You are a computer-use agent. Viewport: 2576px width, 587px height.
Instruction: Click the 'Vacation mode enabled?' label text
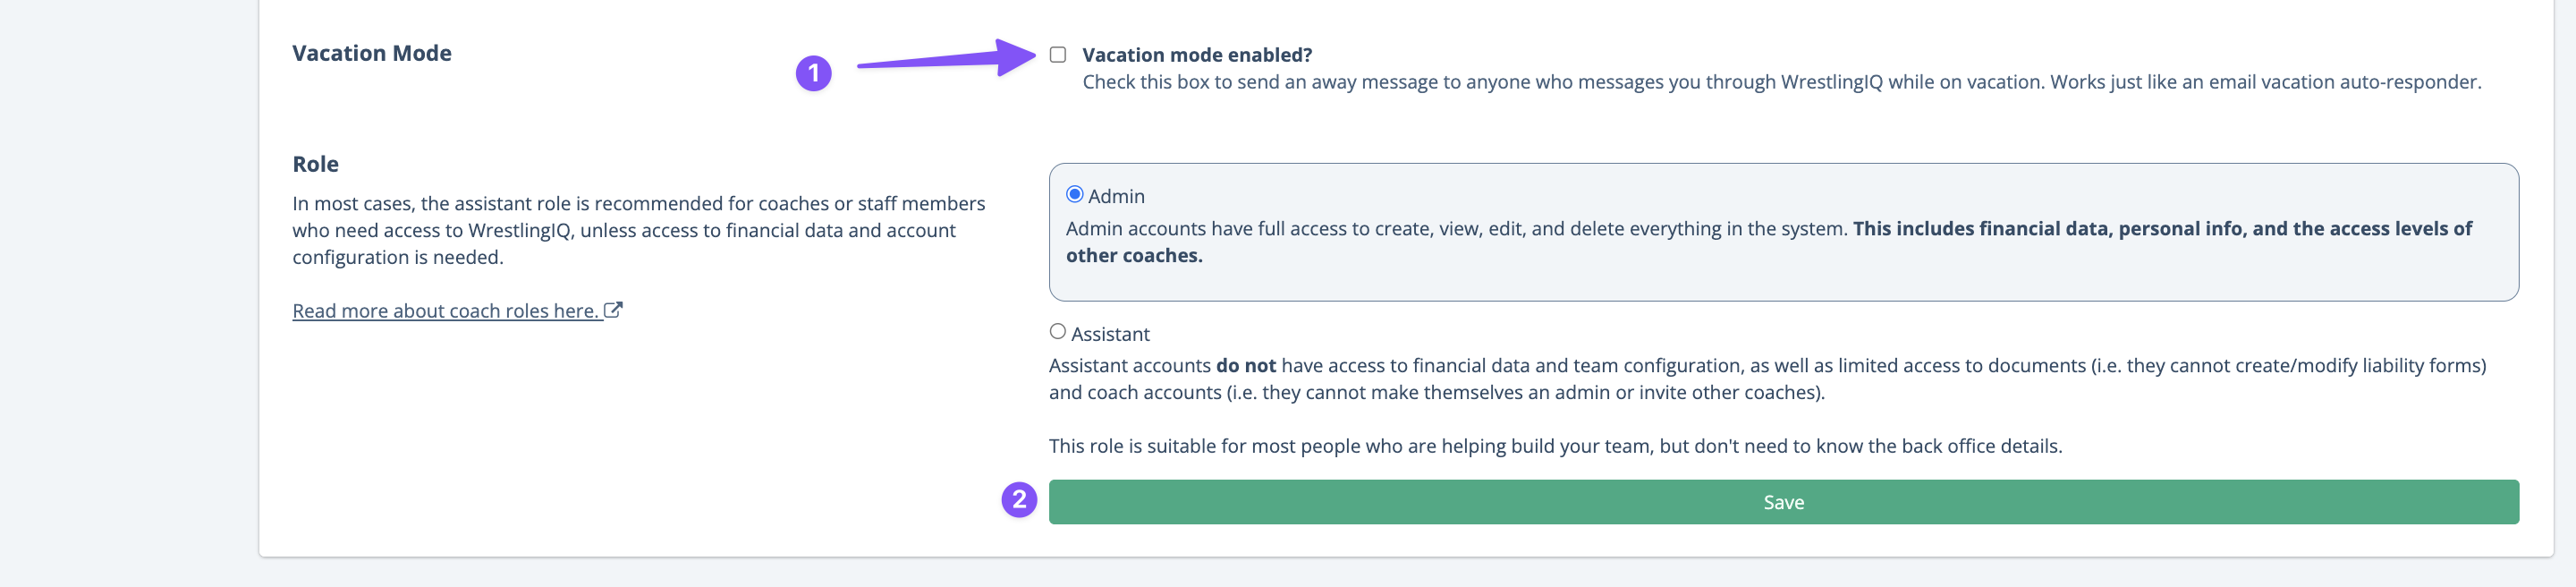(x=1197, y=55)
